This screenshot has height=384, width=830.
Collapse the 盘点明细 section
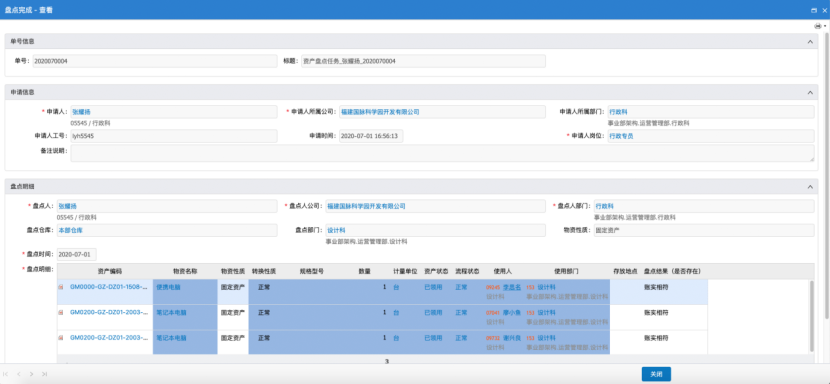[809, 186]
